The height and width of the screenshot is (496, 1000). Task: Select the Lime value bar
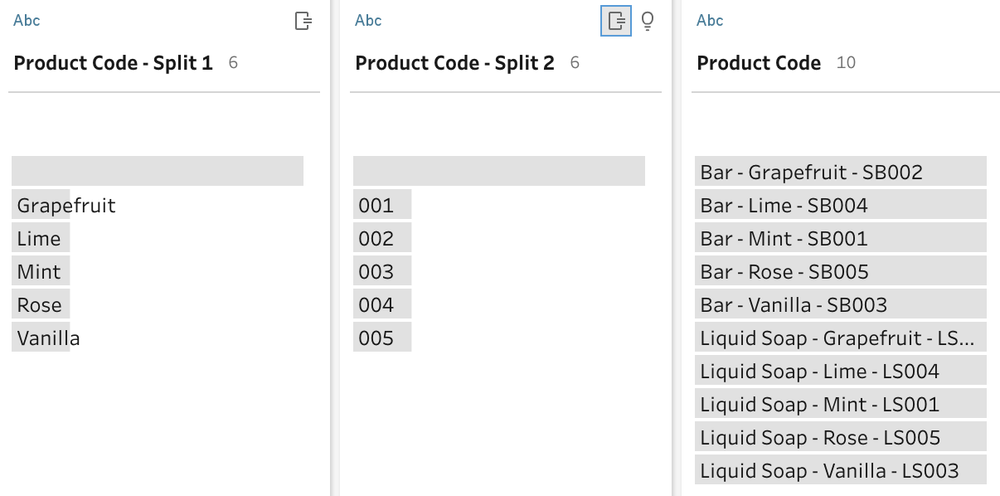tap(39, 238)
